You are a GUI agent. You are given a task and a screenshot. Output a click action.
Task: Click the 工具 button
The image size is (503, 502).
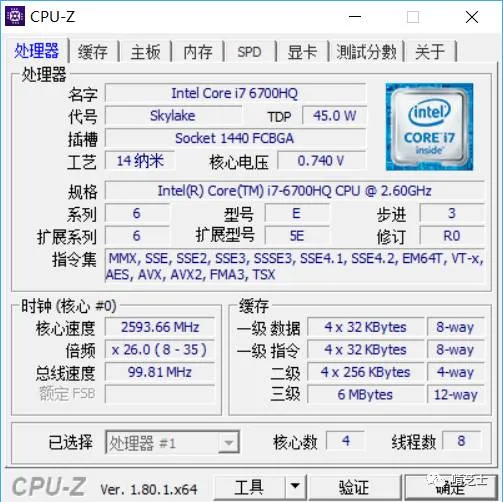point(249,487)
